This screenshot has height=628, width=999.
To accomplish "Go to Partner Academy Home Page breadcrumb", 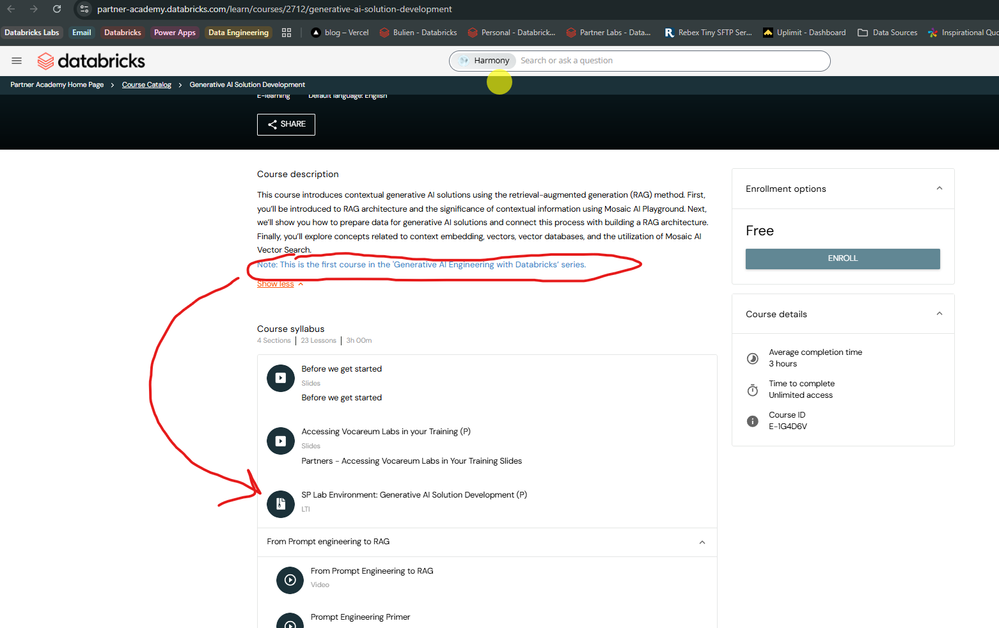I will pos(57,85).
